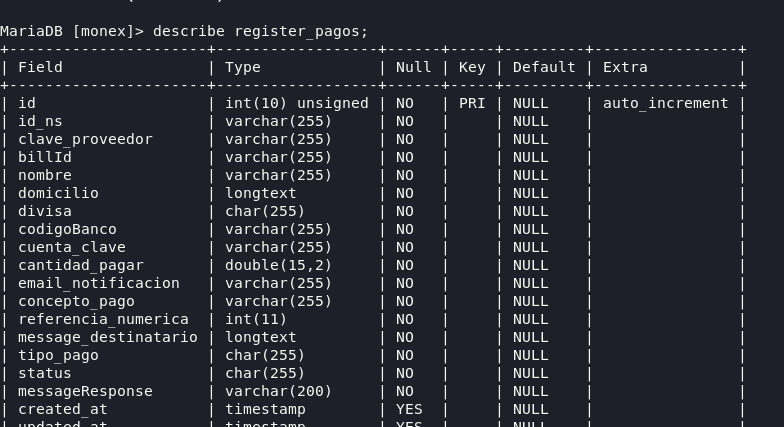Click the Type column header
The height and width of the screenshot is (427, 784).
point(243,68)
